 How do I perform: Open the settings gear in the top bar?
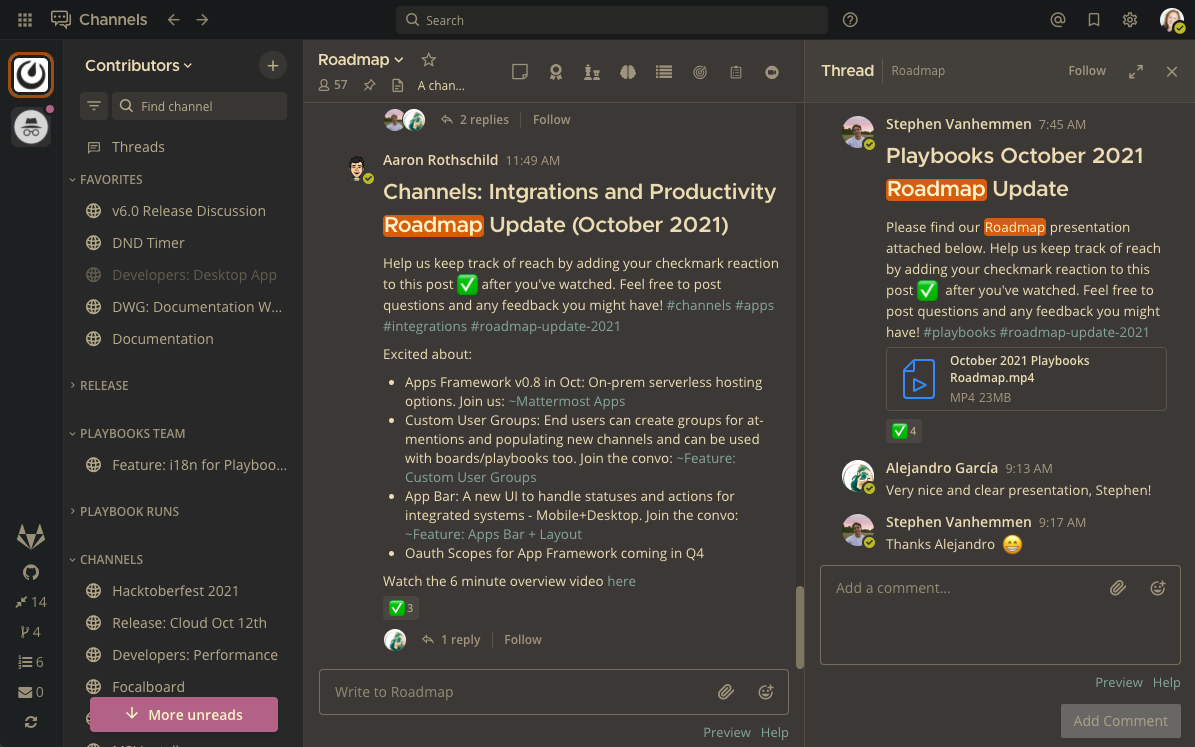1129,19
